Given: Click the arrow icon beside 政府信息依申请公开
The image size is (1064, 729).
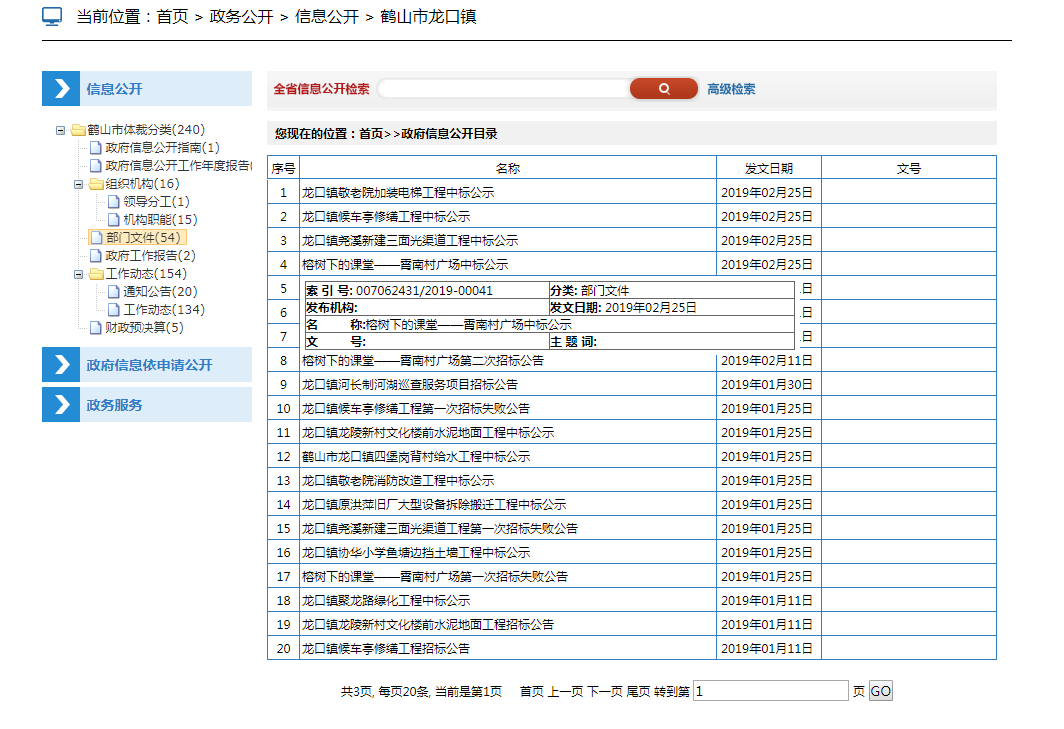Looking at the screenshot, I should [x=61, y=365].
